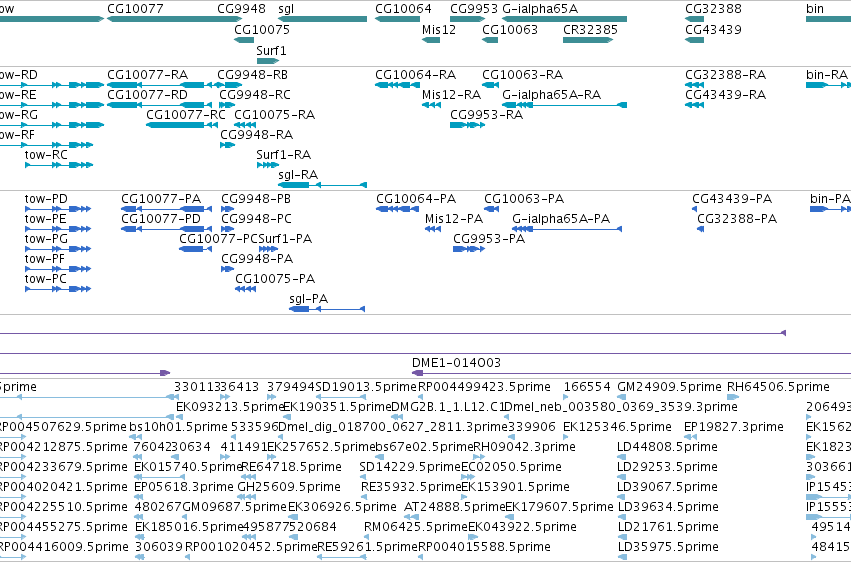Click the LD29253.5prime EST label
The height and width of the screenshot is (562, 851).
667,467
